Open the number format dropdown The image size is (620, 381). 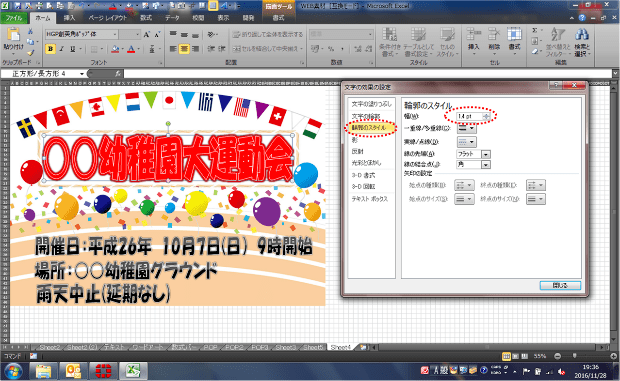[x=370, y=34]
